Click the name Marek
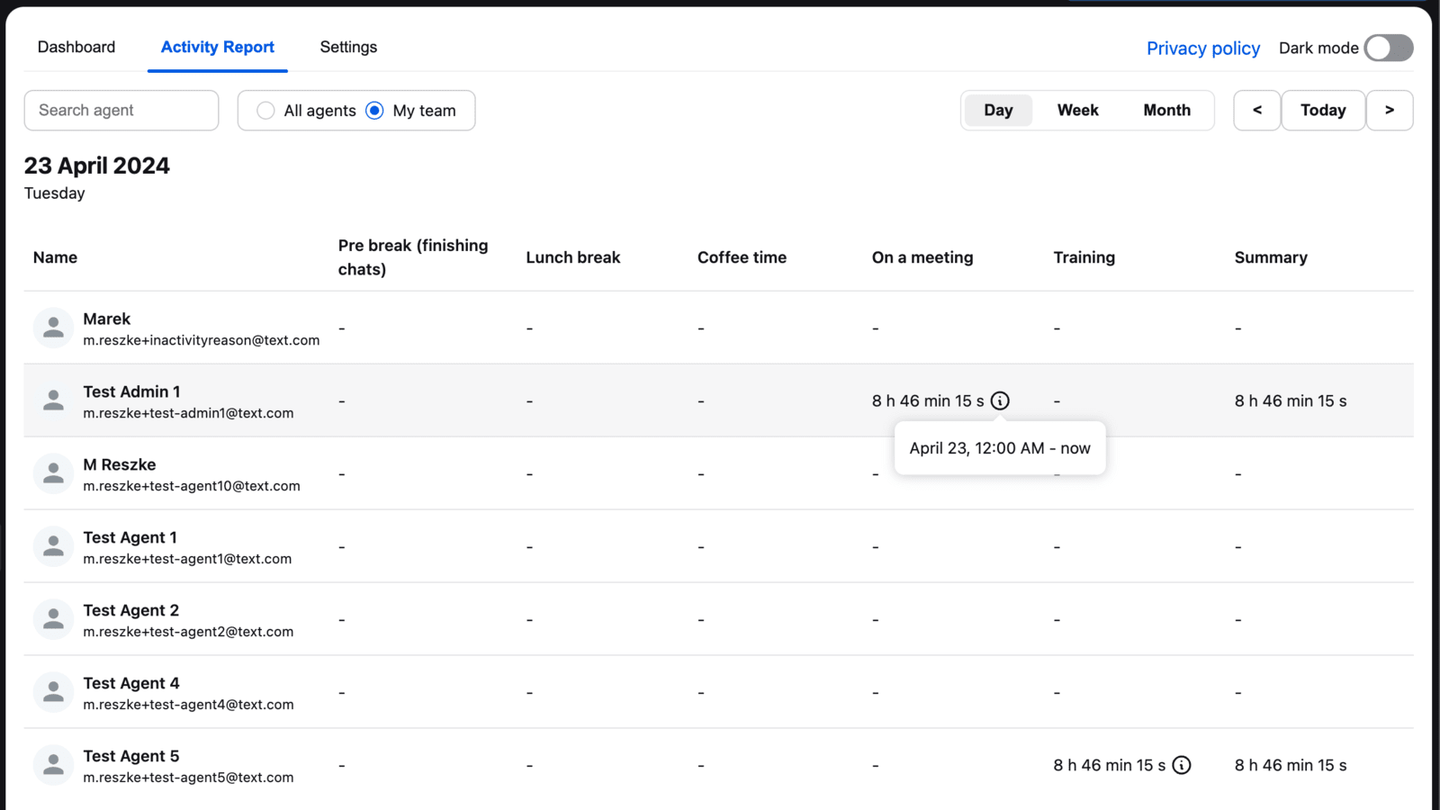 point(107,319)
